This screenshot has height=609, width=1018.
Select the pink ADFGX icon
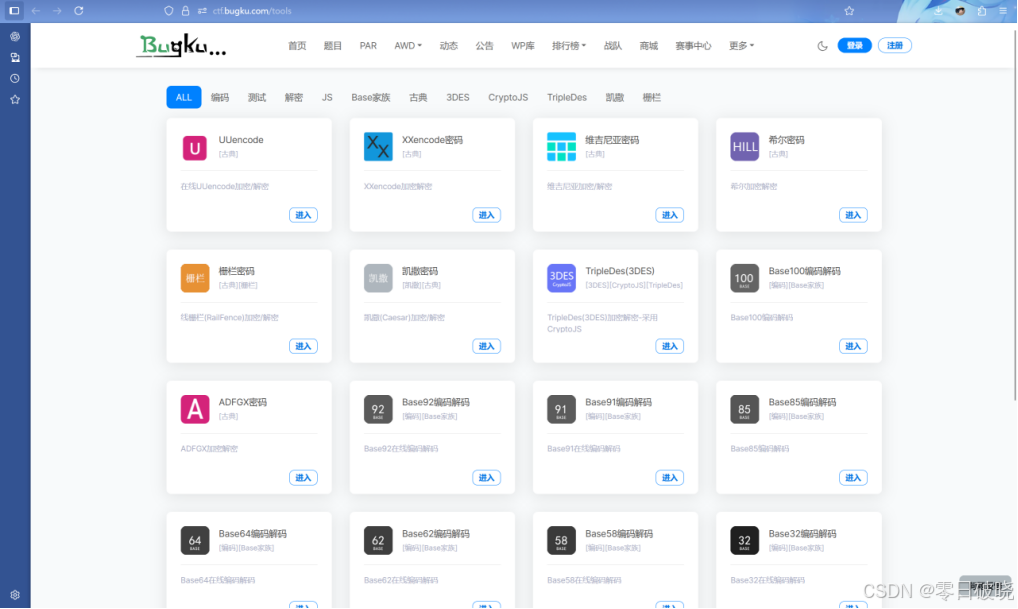click(195, 410)
